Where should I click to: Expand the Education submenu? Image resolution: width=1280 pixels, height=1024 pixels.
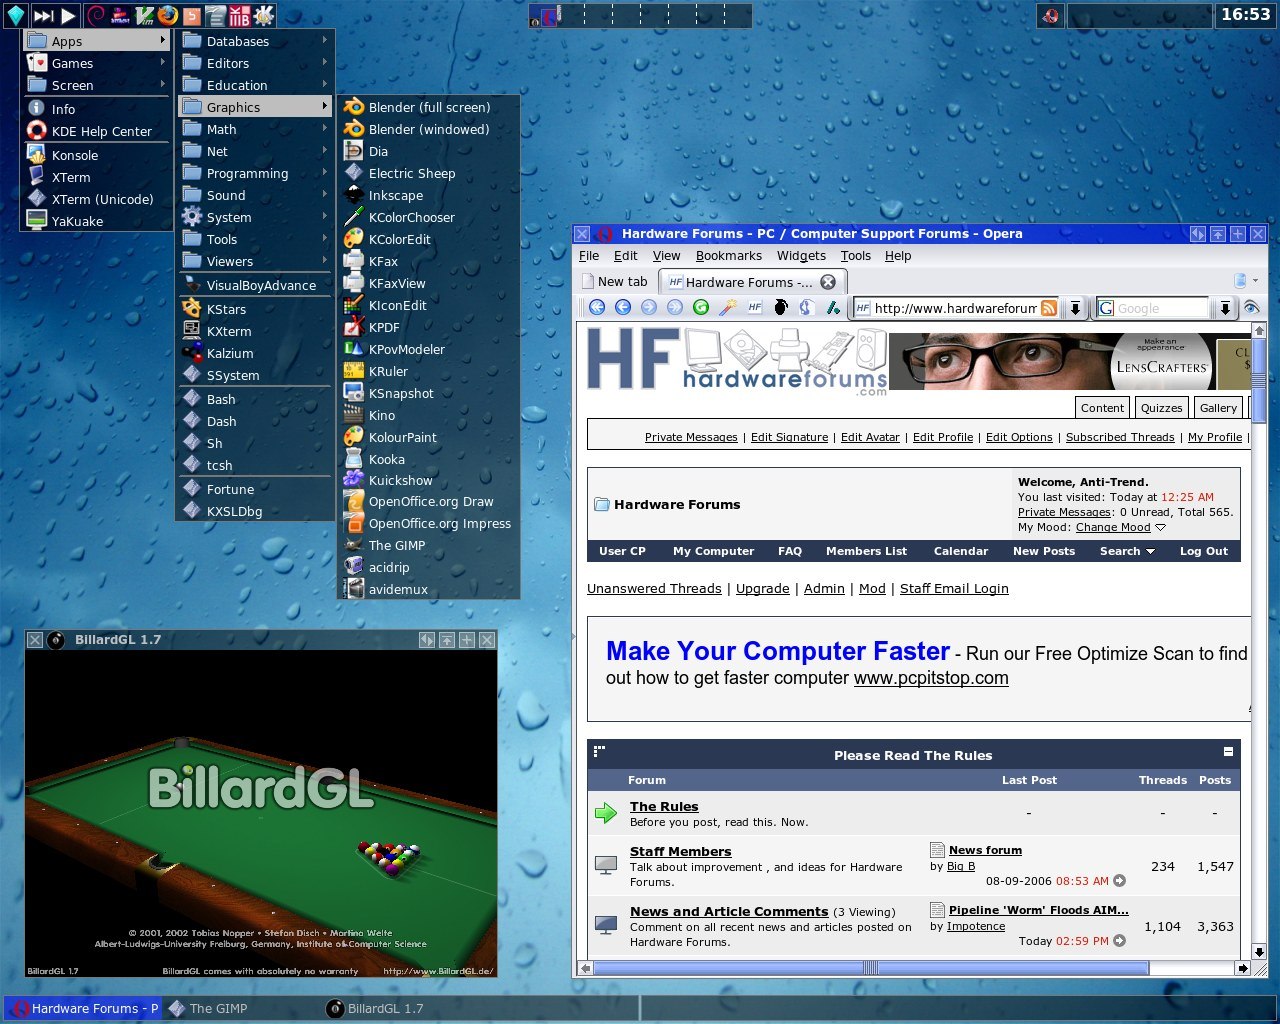pos(255,85)
